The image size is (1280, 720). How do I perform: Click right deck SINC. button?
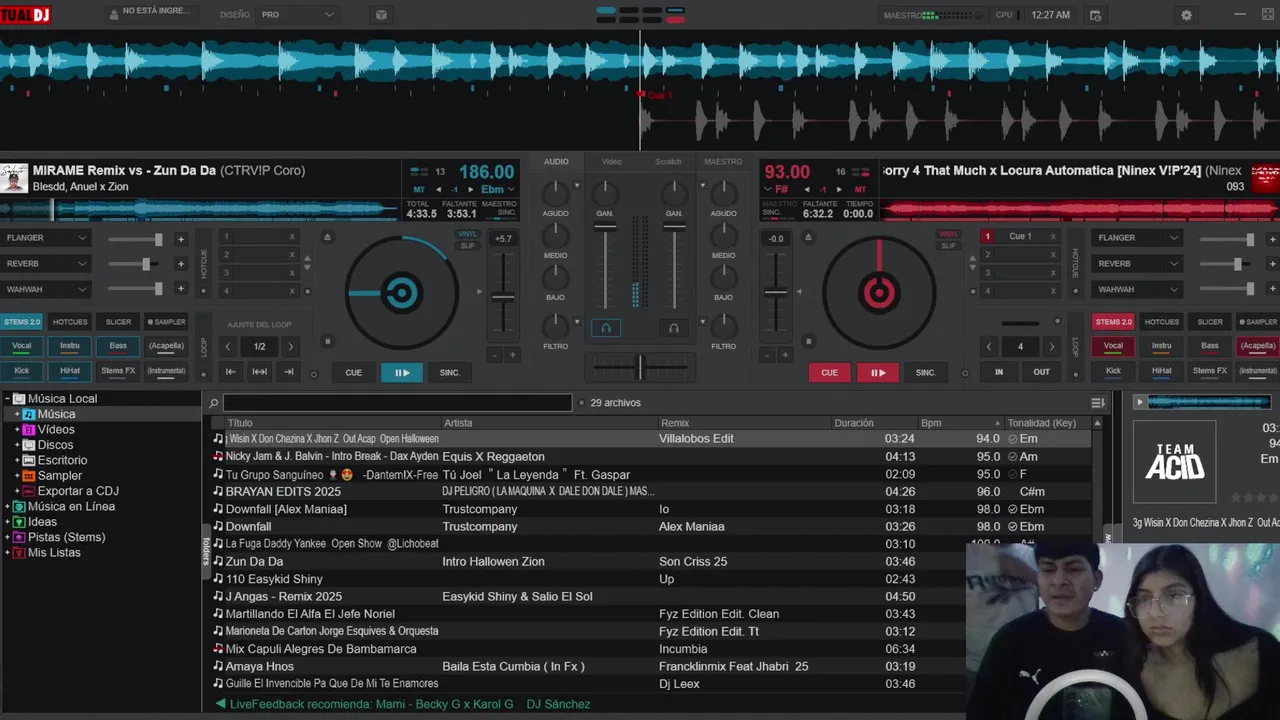926,372
